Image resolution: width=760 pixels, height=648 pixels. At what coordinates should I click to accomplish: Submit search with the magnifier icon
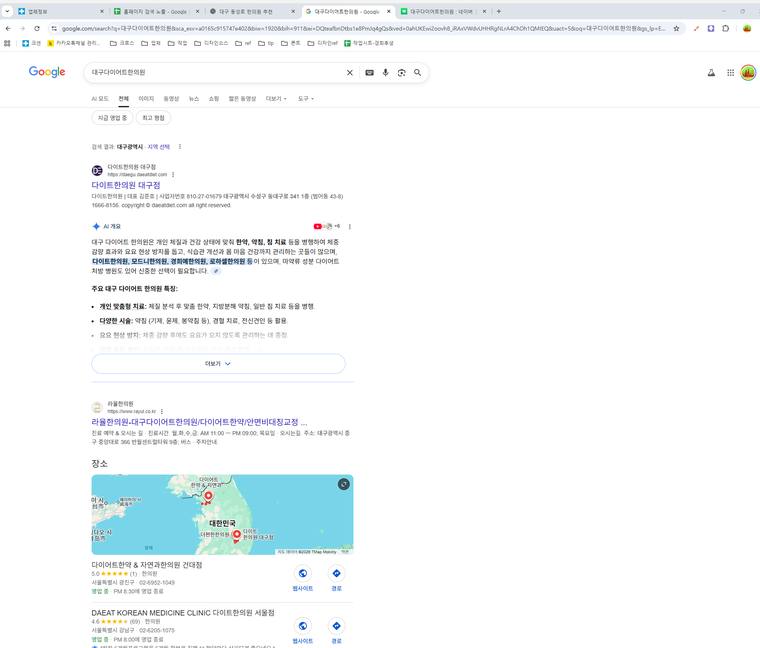(x=417, y=73)
